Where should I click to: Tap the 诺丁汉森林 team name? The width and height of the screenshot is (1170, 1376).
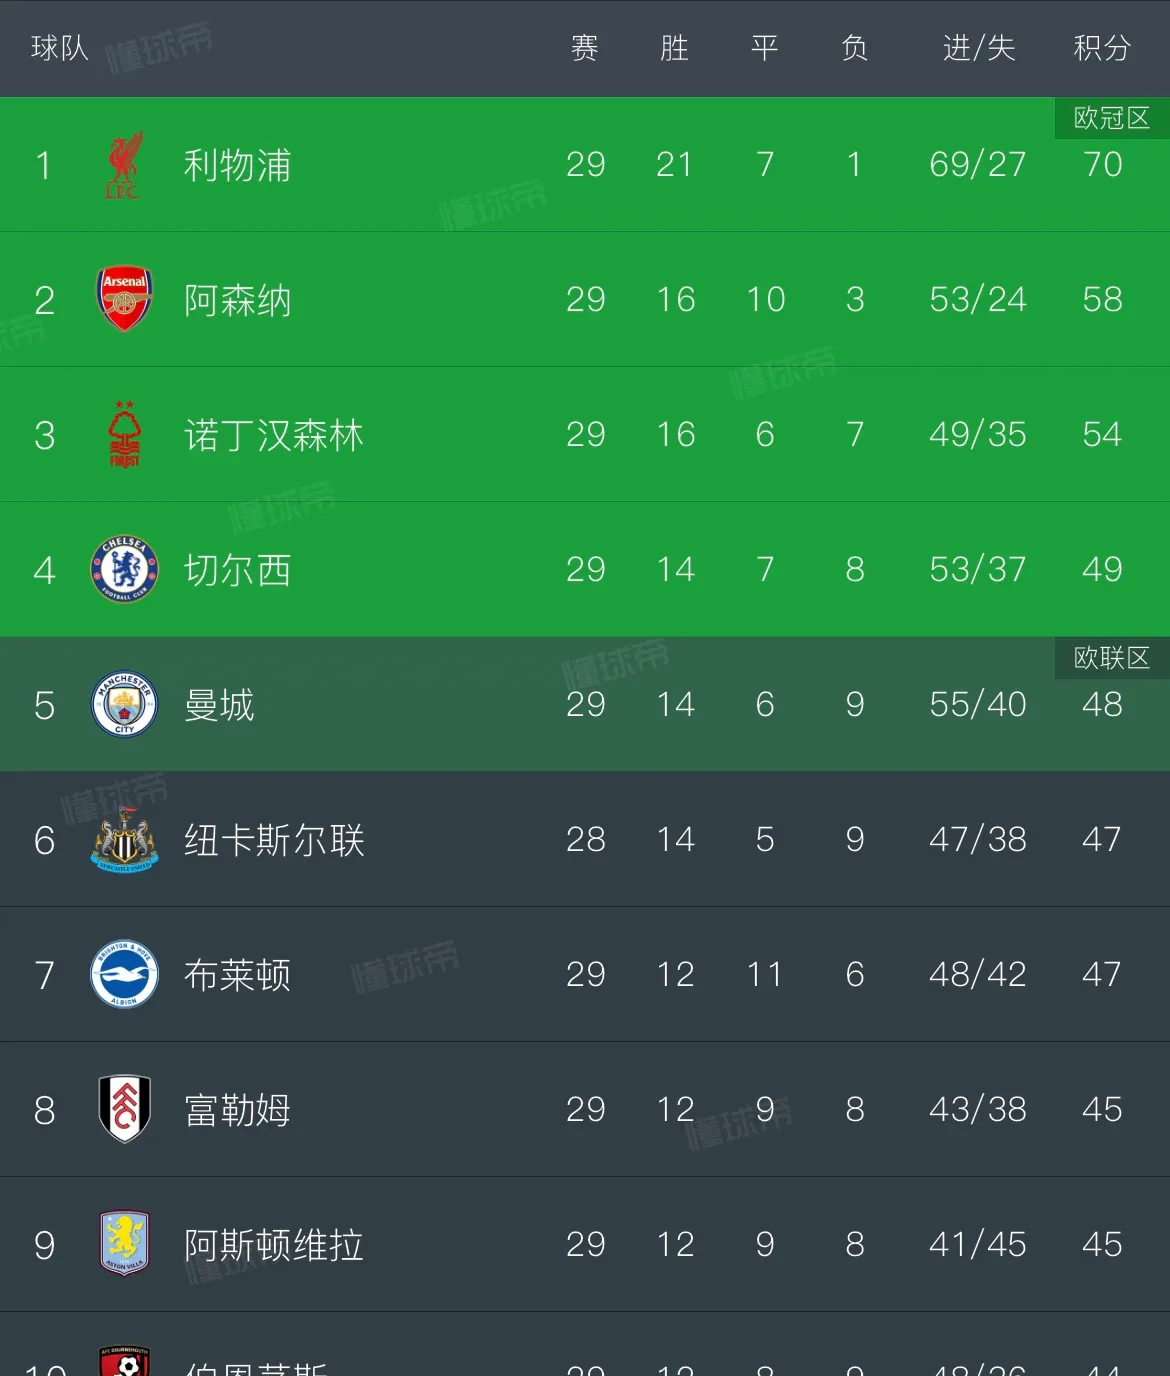pos(274,435)
